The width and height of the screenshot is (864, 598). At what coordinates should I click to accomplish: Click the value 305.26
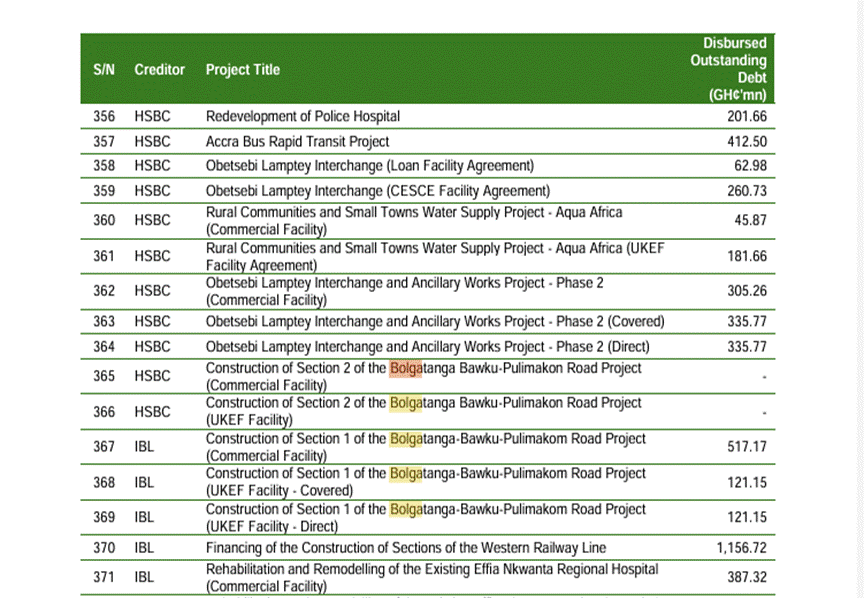pyautogui.click(x=747, y=291)
